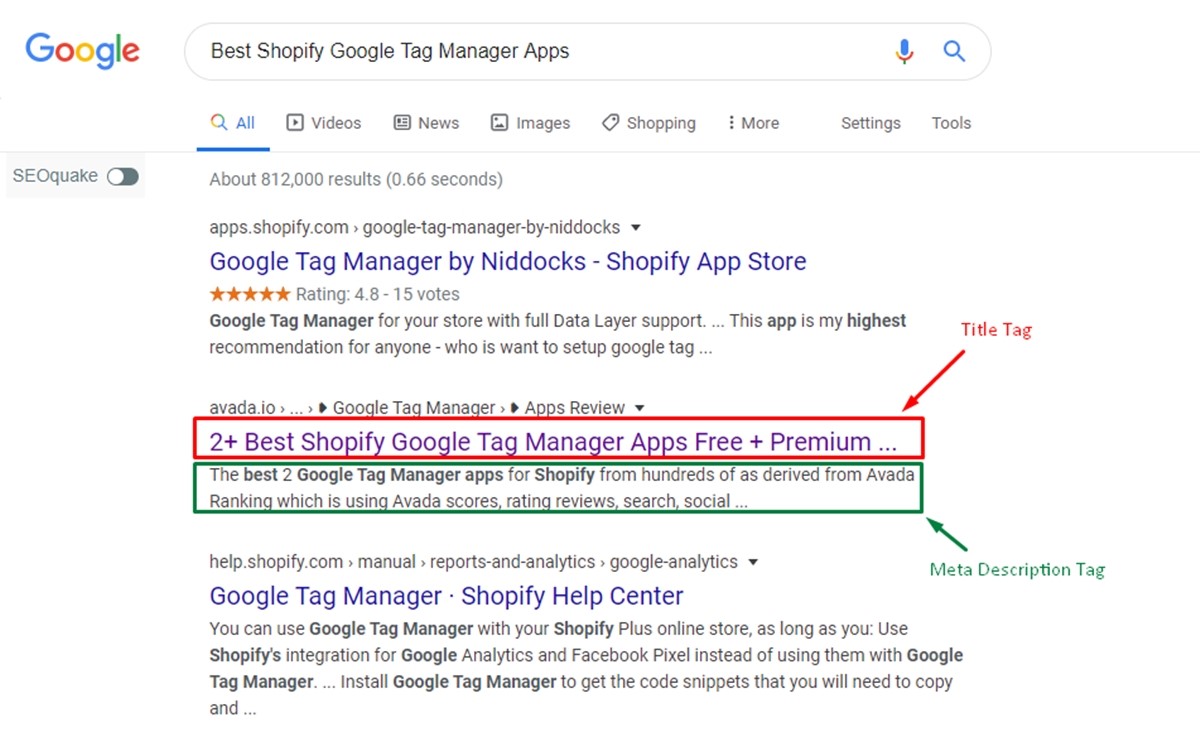Open Google Tag Manager Shopify Help Center result
This screenshot has height=741, width=1200.
pos(446,596)
